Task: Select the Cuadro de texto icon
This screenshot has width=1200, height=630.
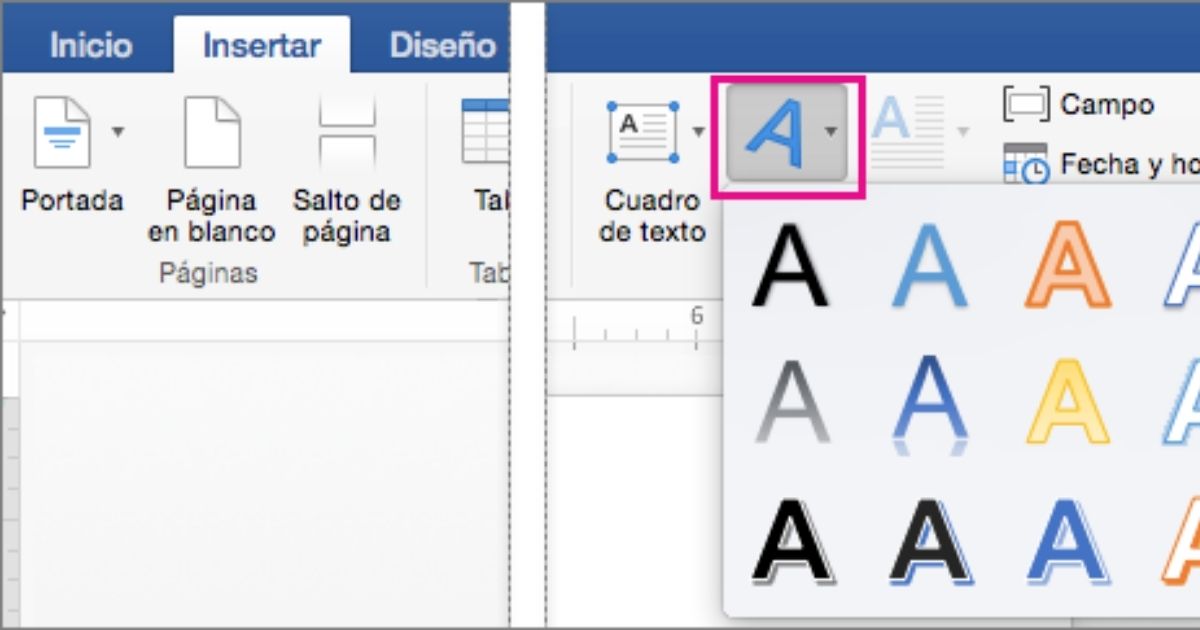Action: click(644, 132)
